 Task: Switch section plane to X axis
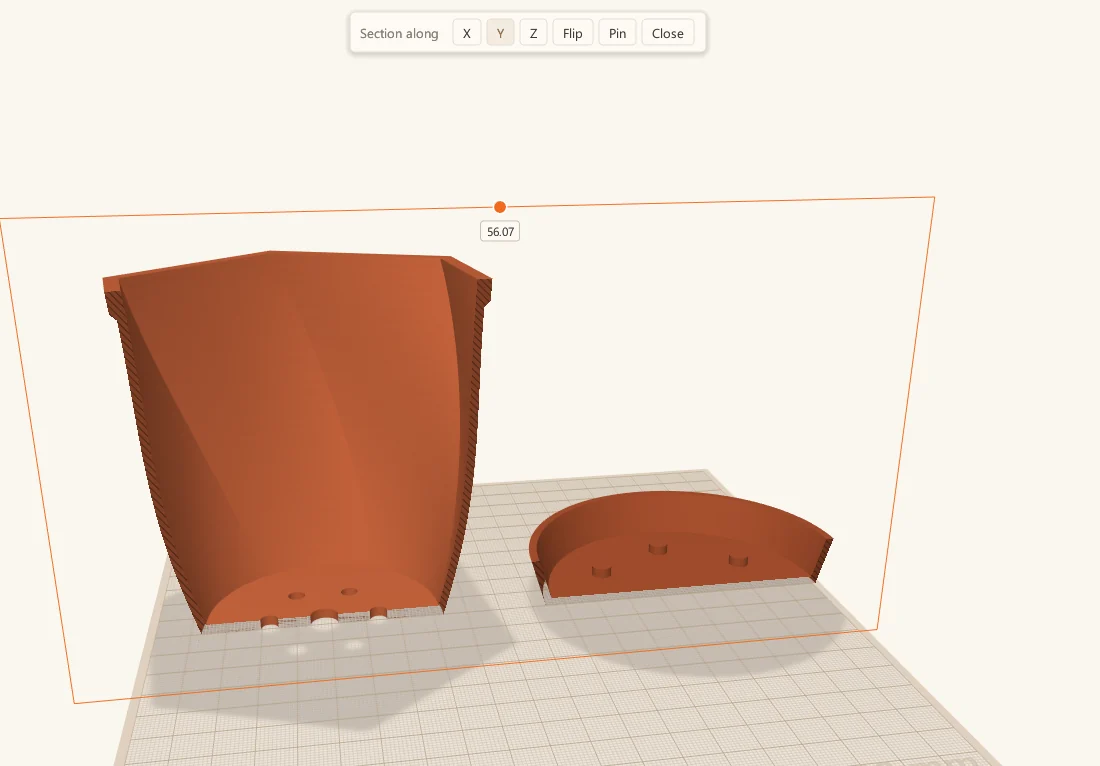pyautogui.click(x=467, y=33)
